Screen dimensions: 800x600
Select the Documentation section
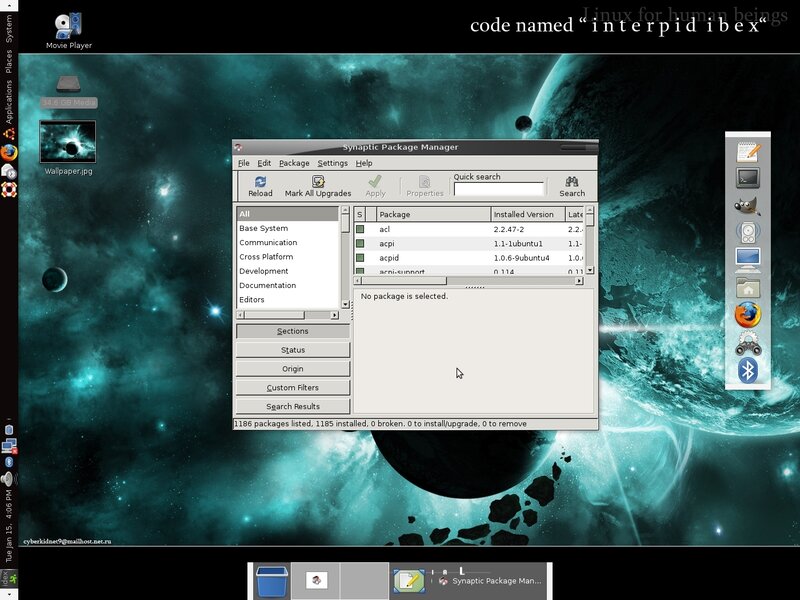[287, 285]
